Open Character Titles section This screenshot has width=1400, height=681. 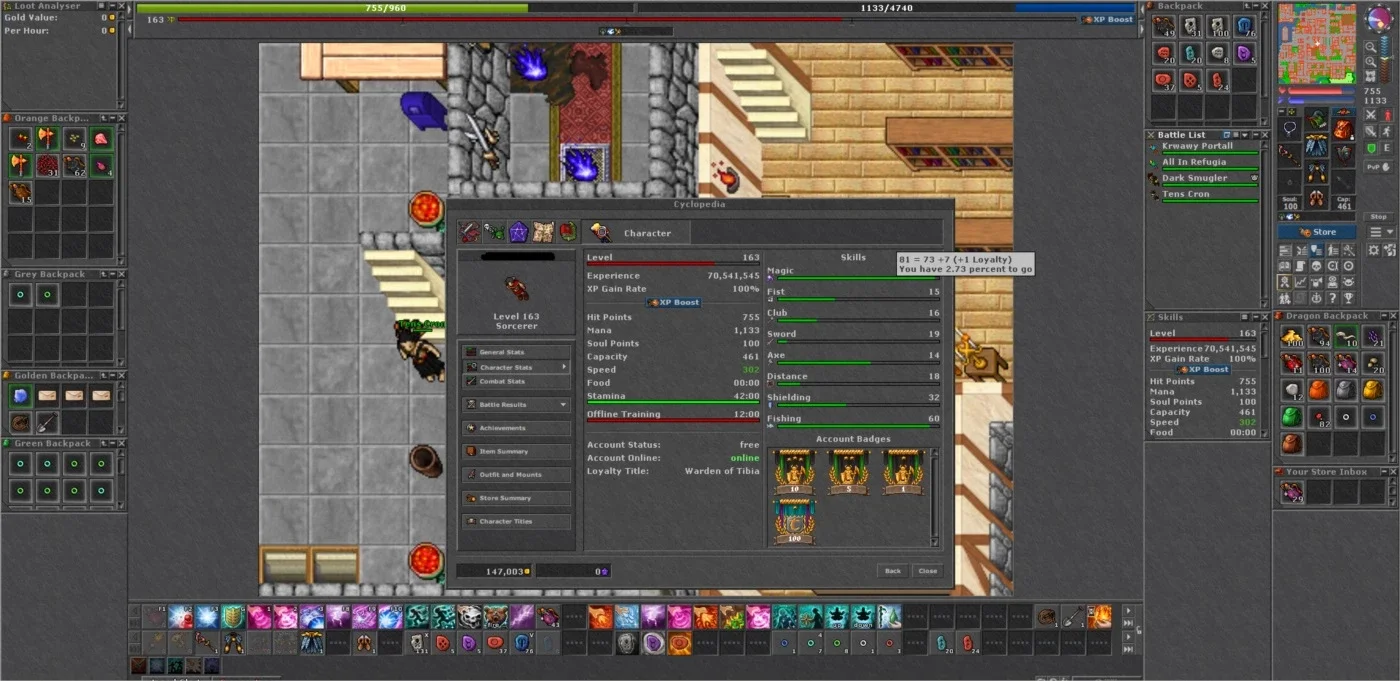[517, 521]
